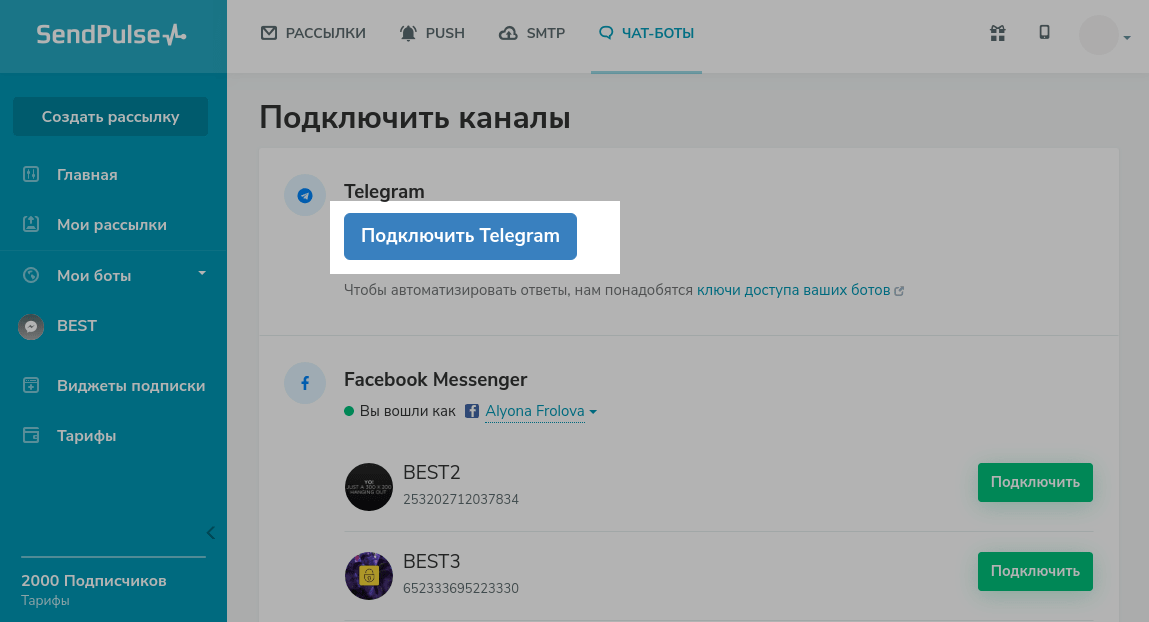Click the BEST2 page ID 253202712037834
This screenshot has width=1149, height=622.
click(x=461, y=499)
